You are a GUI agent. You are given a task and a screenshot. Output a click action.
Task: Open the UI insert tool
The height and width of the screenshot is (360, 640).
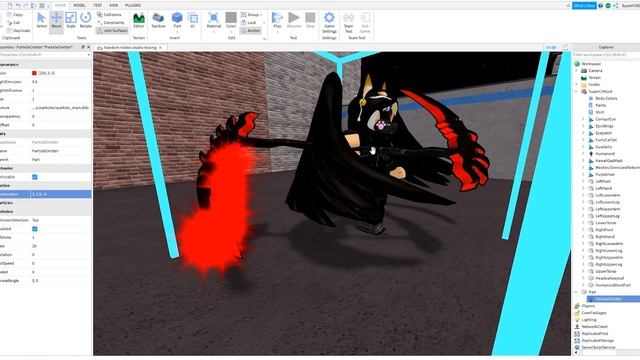[193, 20]
